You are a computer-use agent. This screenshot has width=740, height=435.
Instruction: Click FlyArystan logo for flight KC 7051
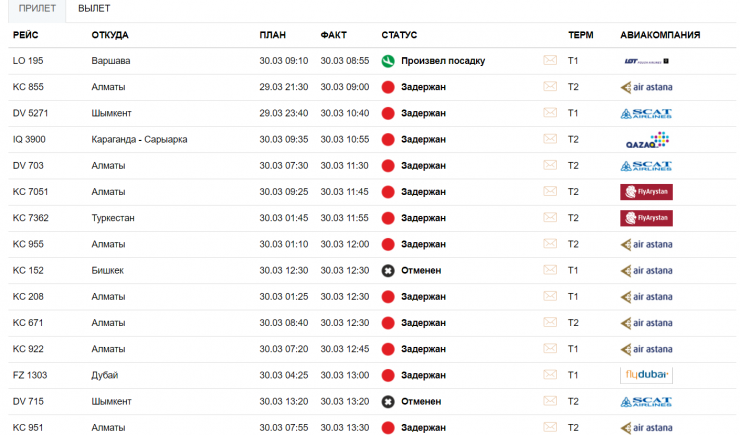coord(646,192)
